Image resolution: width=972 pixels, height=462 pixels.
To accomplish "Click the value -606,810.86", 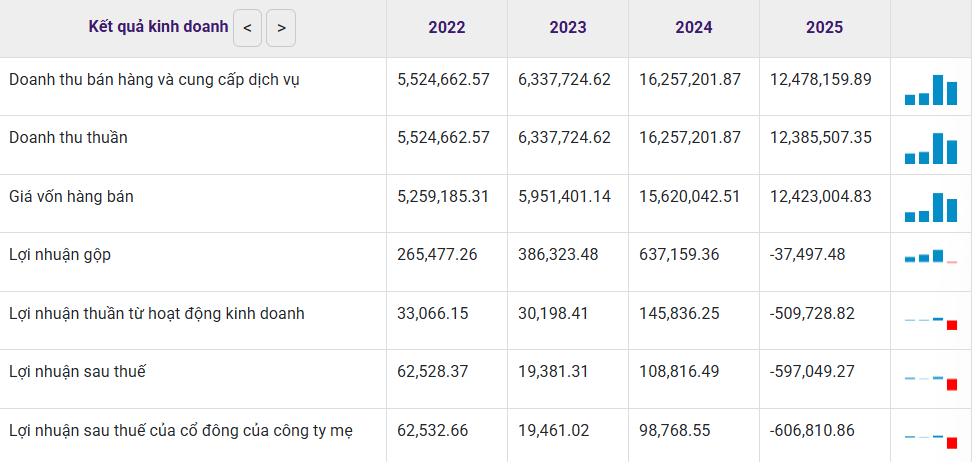I will point(812,430).
